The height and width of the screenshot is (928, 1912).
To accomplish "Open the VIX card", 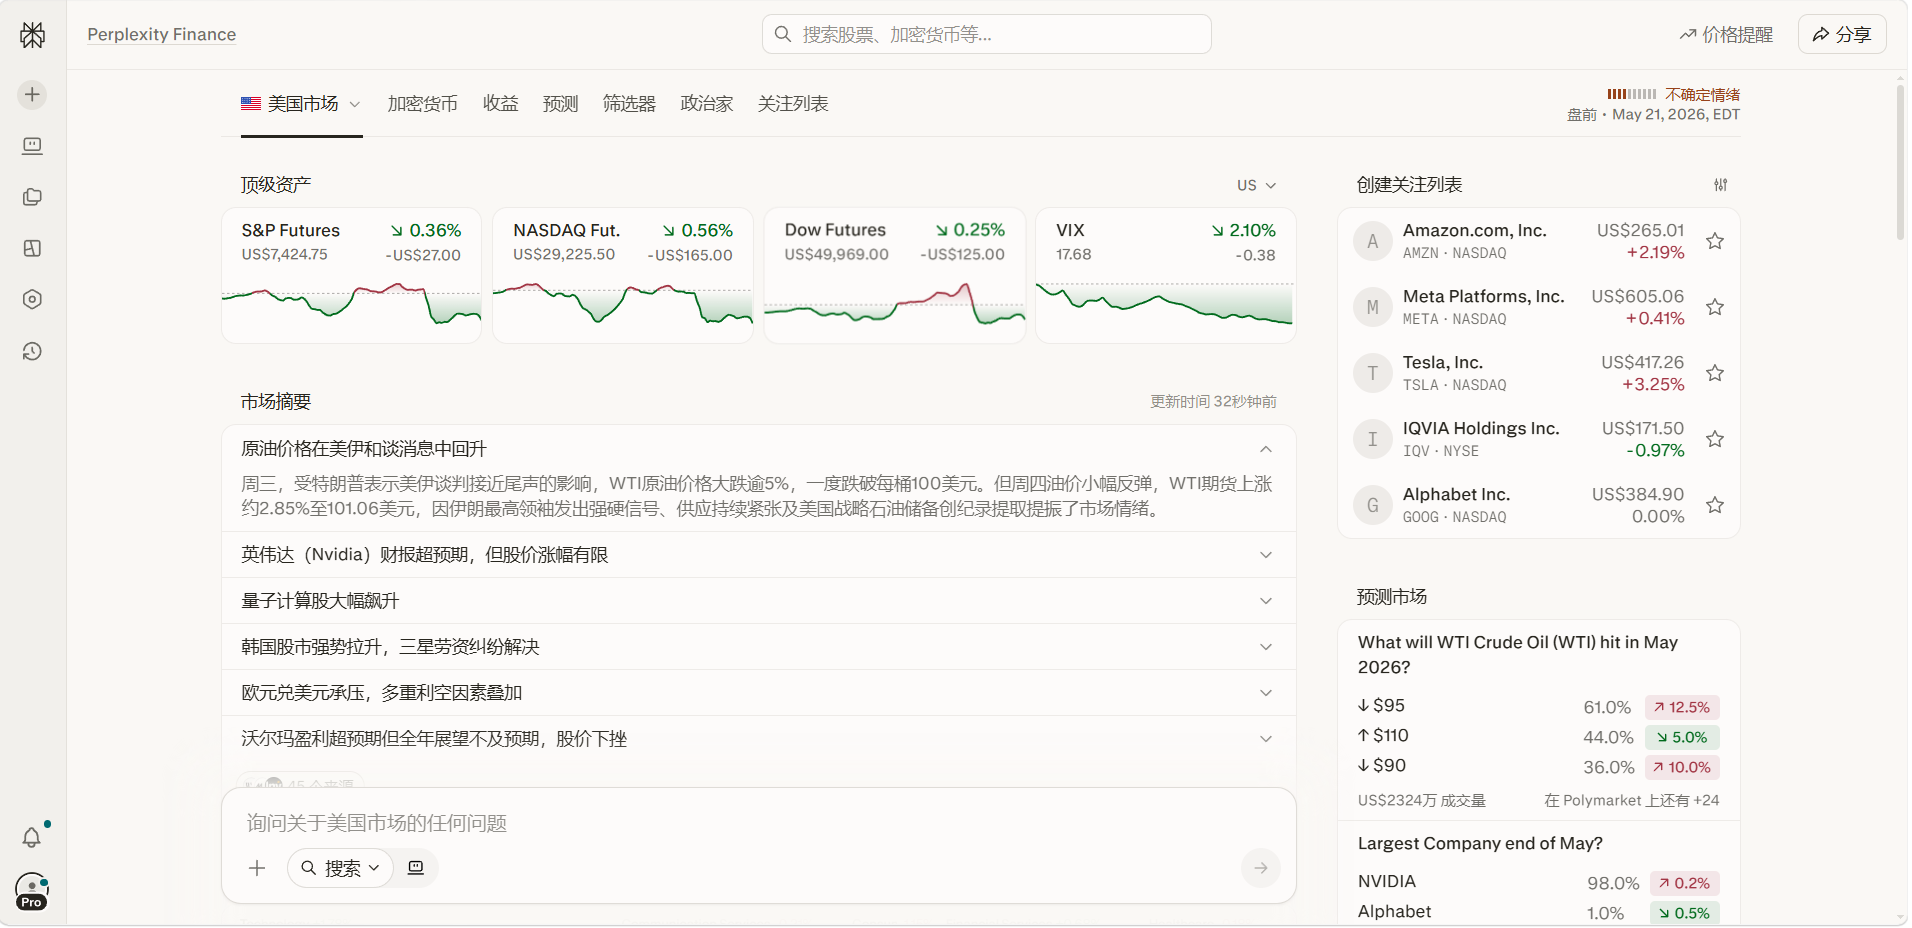I will 1166,275.
